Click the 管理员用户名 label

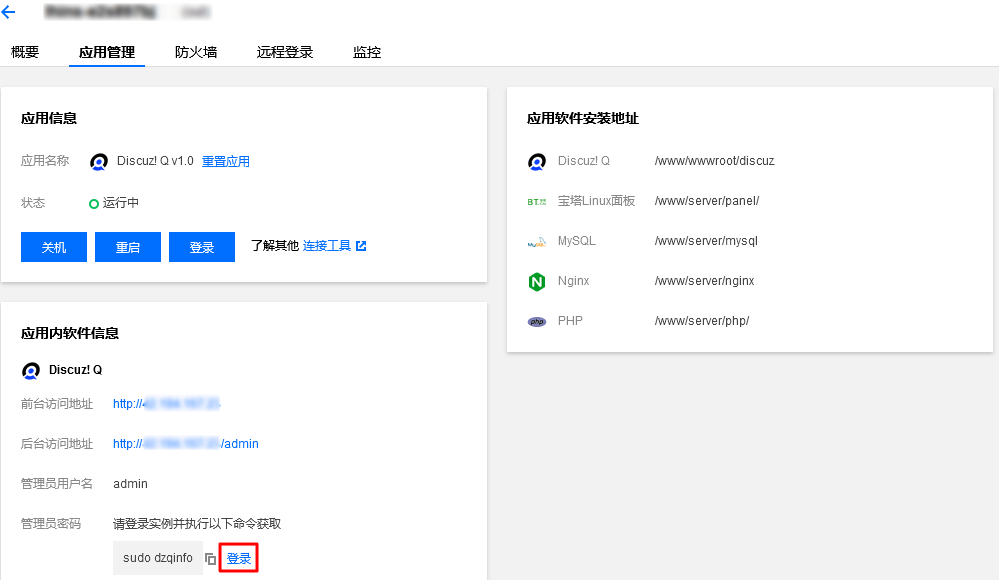(x=57, y=484)
